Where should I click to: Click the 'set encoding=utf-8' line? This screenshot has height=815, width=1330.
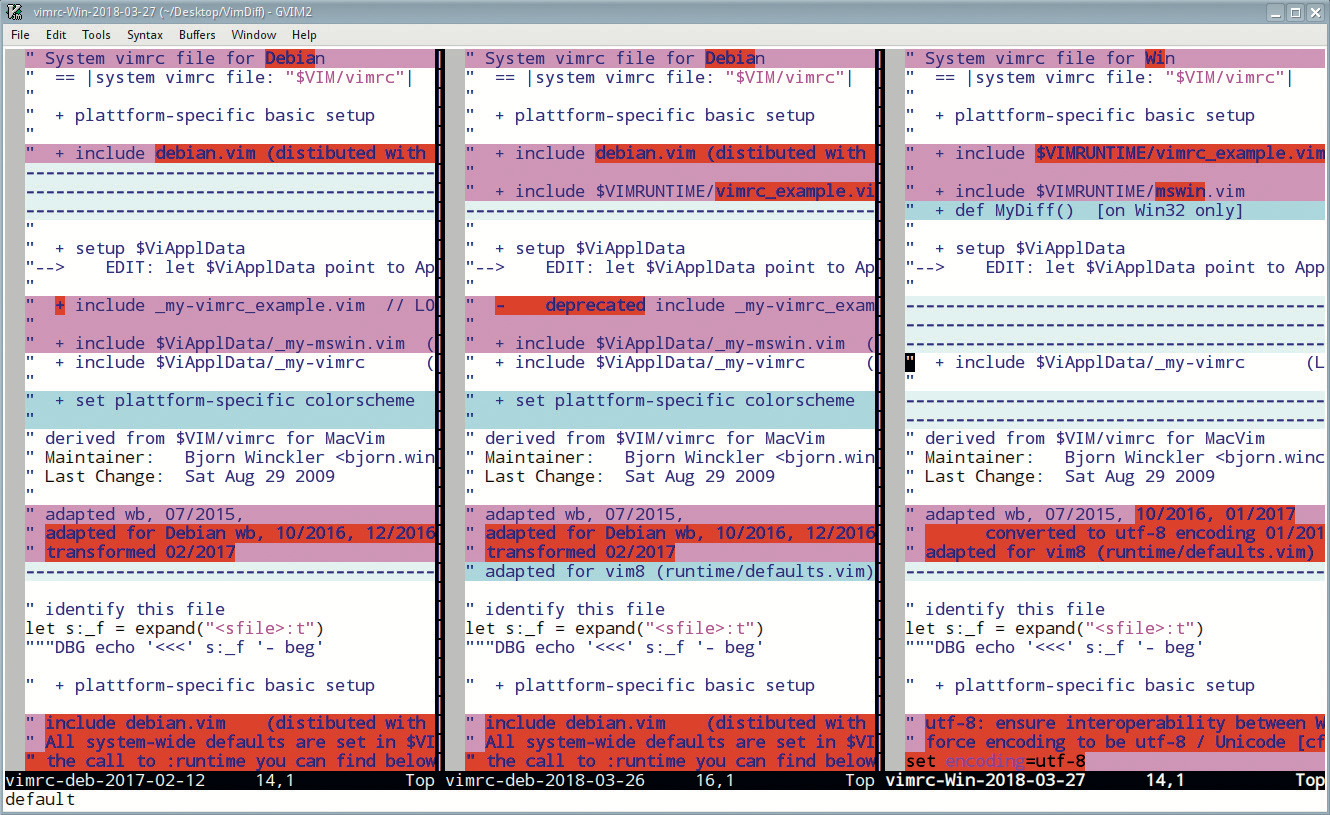[995, 761]
